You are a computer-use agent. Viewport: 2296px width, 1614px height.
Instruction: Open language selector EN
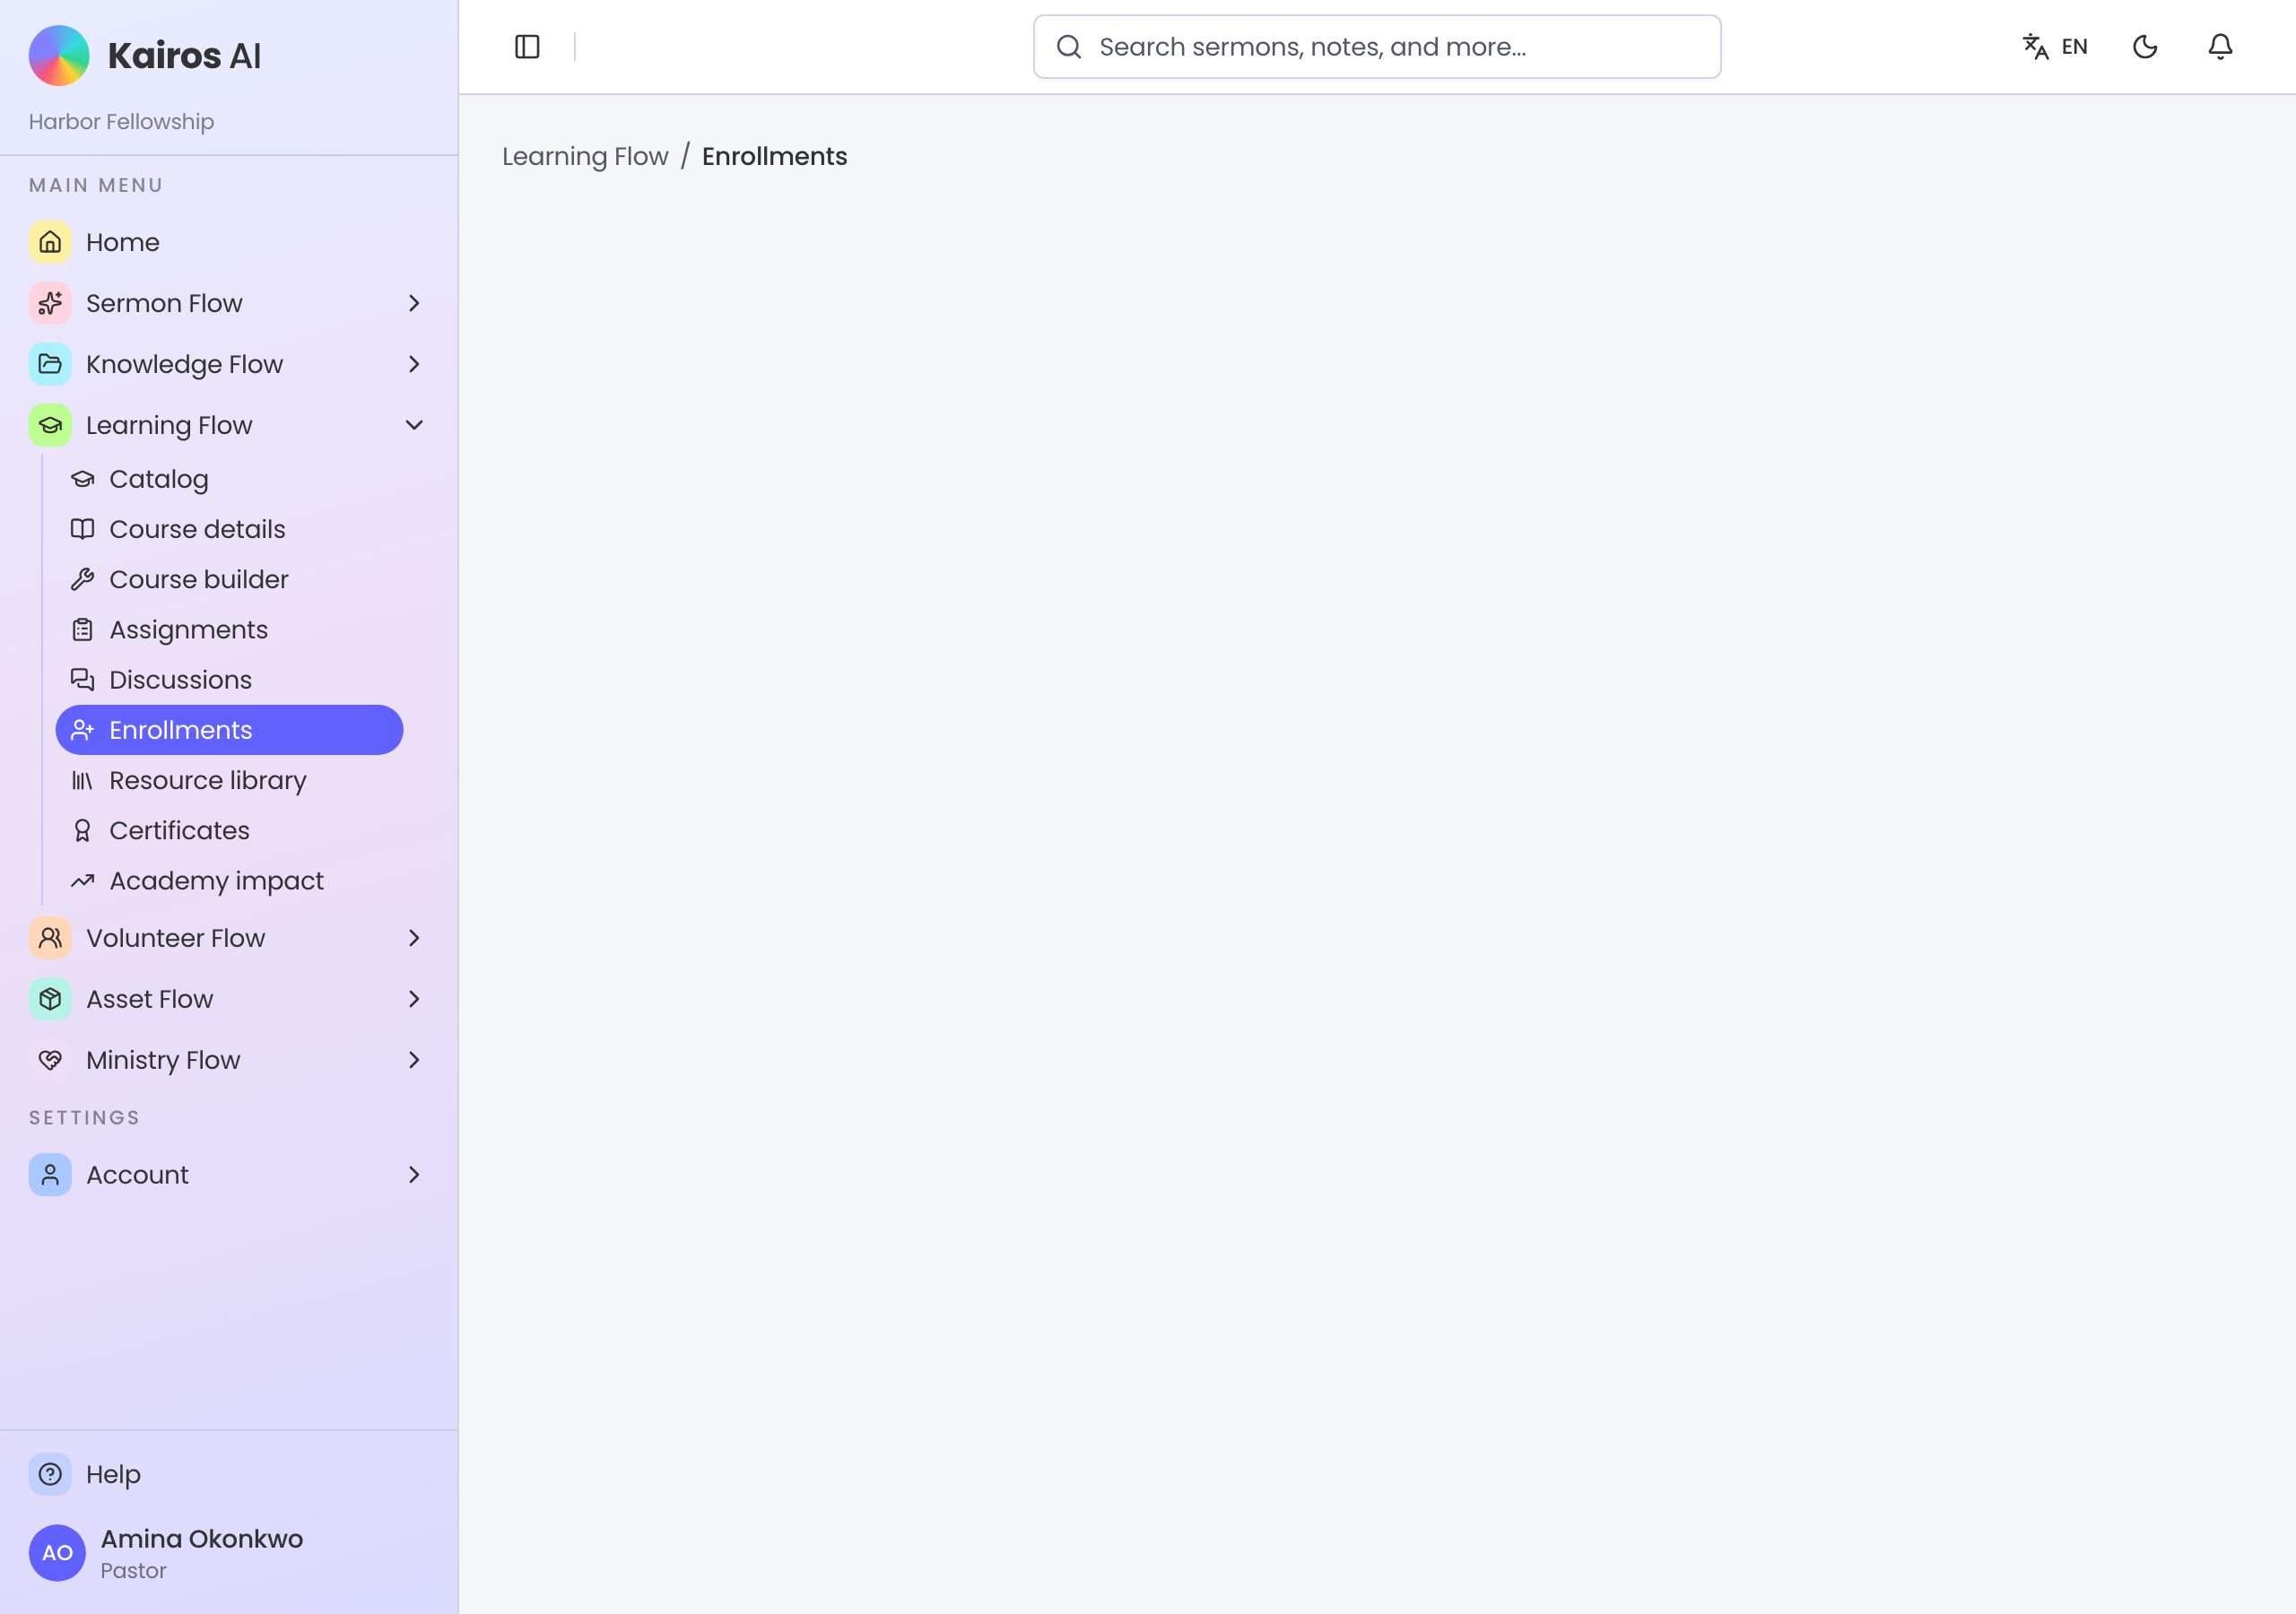pyautogui.click(x=2055, y=47)
